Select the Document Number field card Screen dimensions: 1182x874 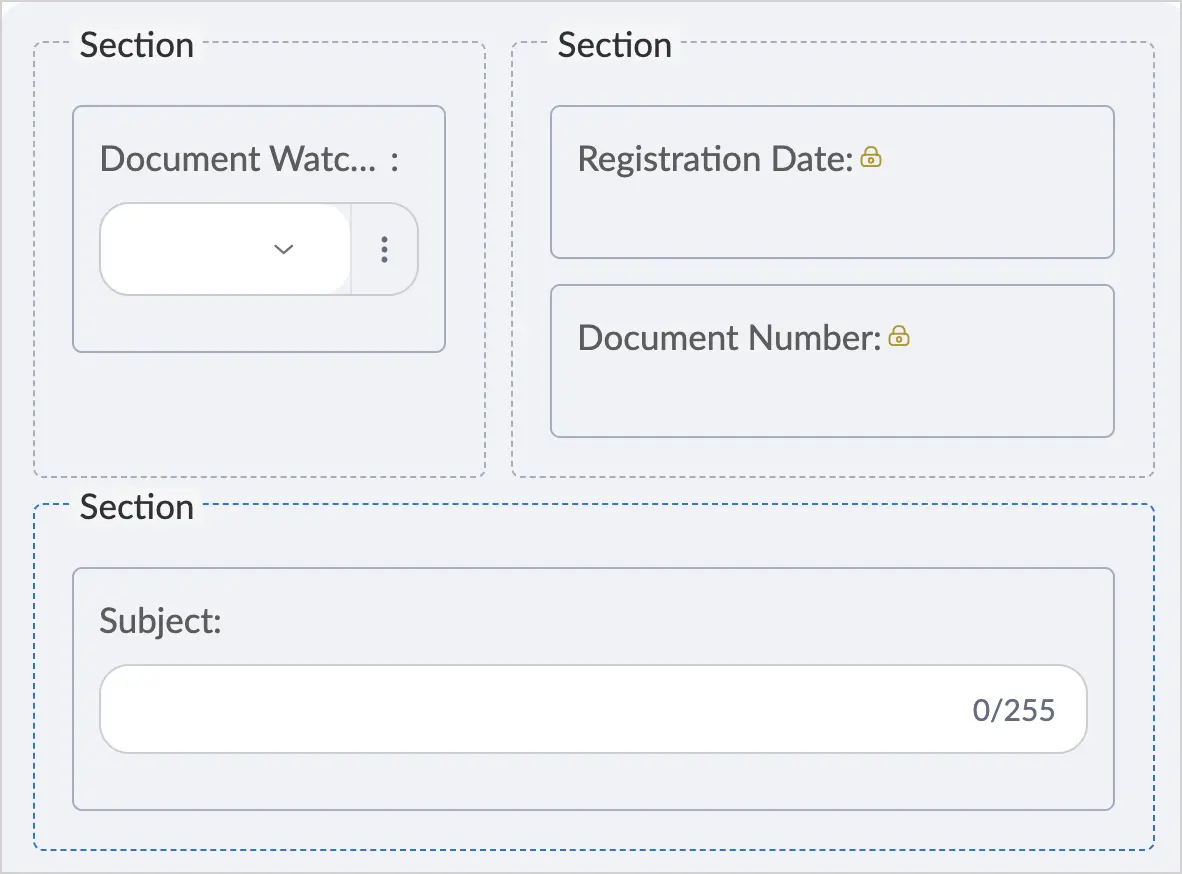832,360
